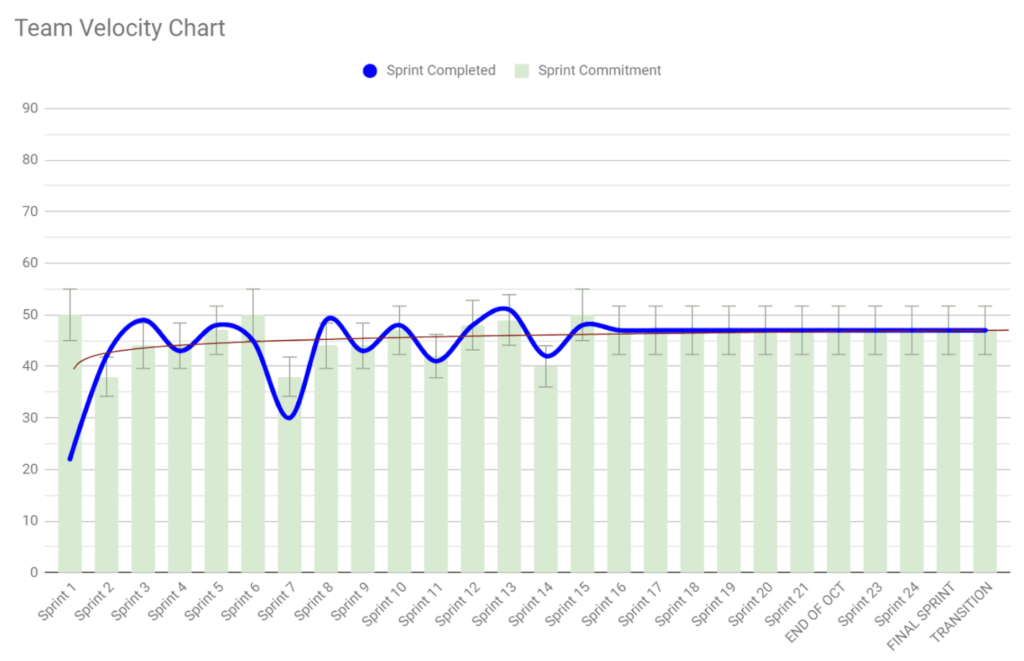Toggle the Sprint Commitment series visibility

coord(595,70)
